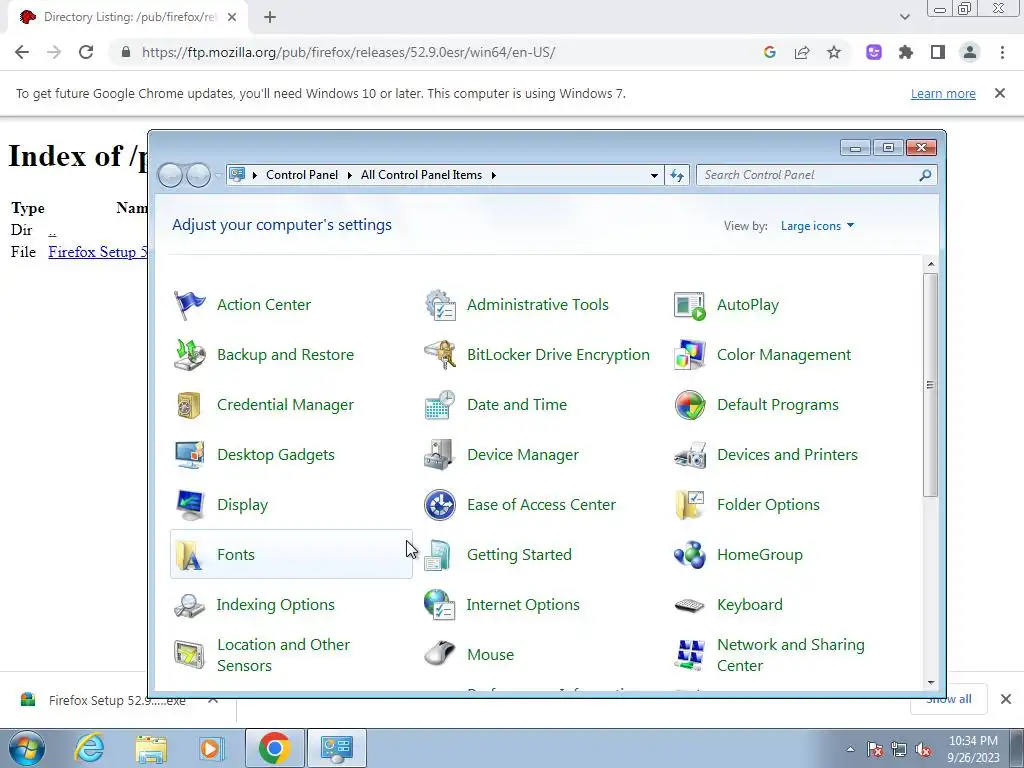Open Chrome profile avatar icon
The image size is (1024, 768).
pos(970,52)
